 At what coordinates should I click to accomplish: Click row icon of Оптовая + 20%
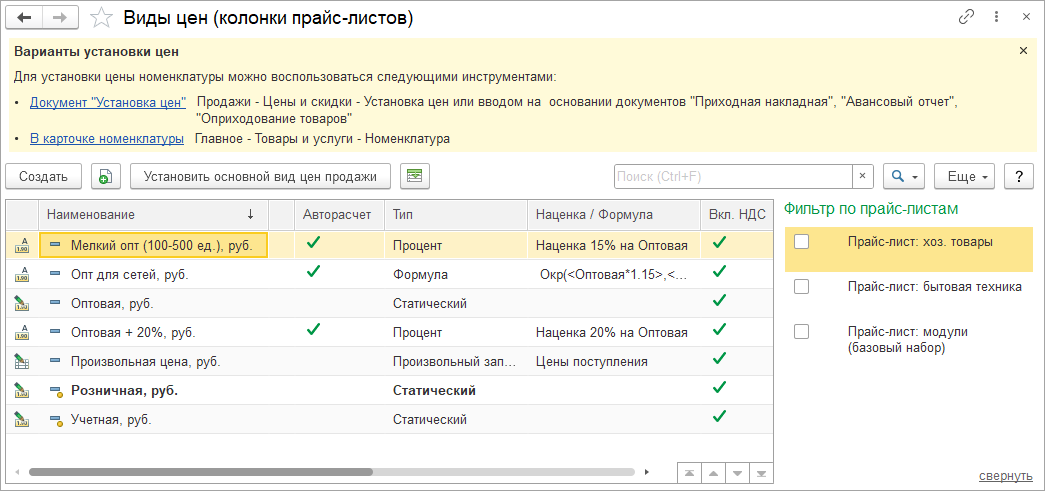point(22,332)
